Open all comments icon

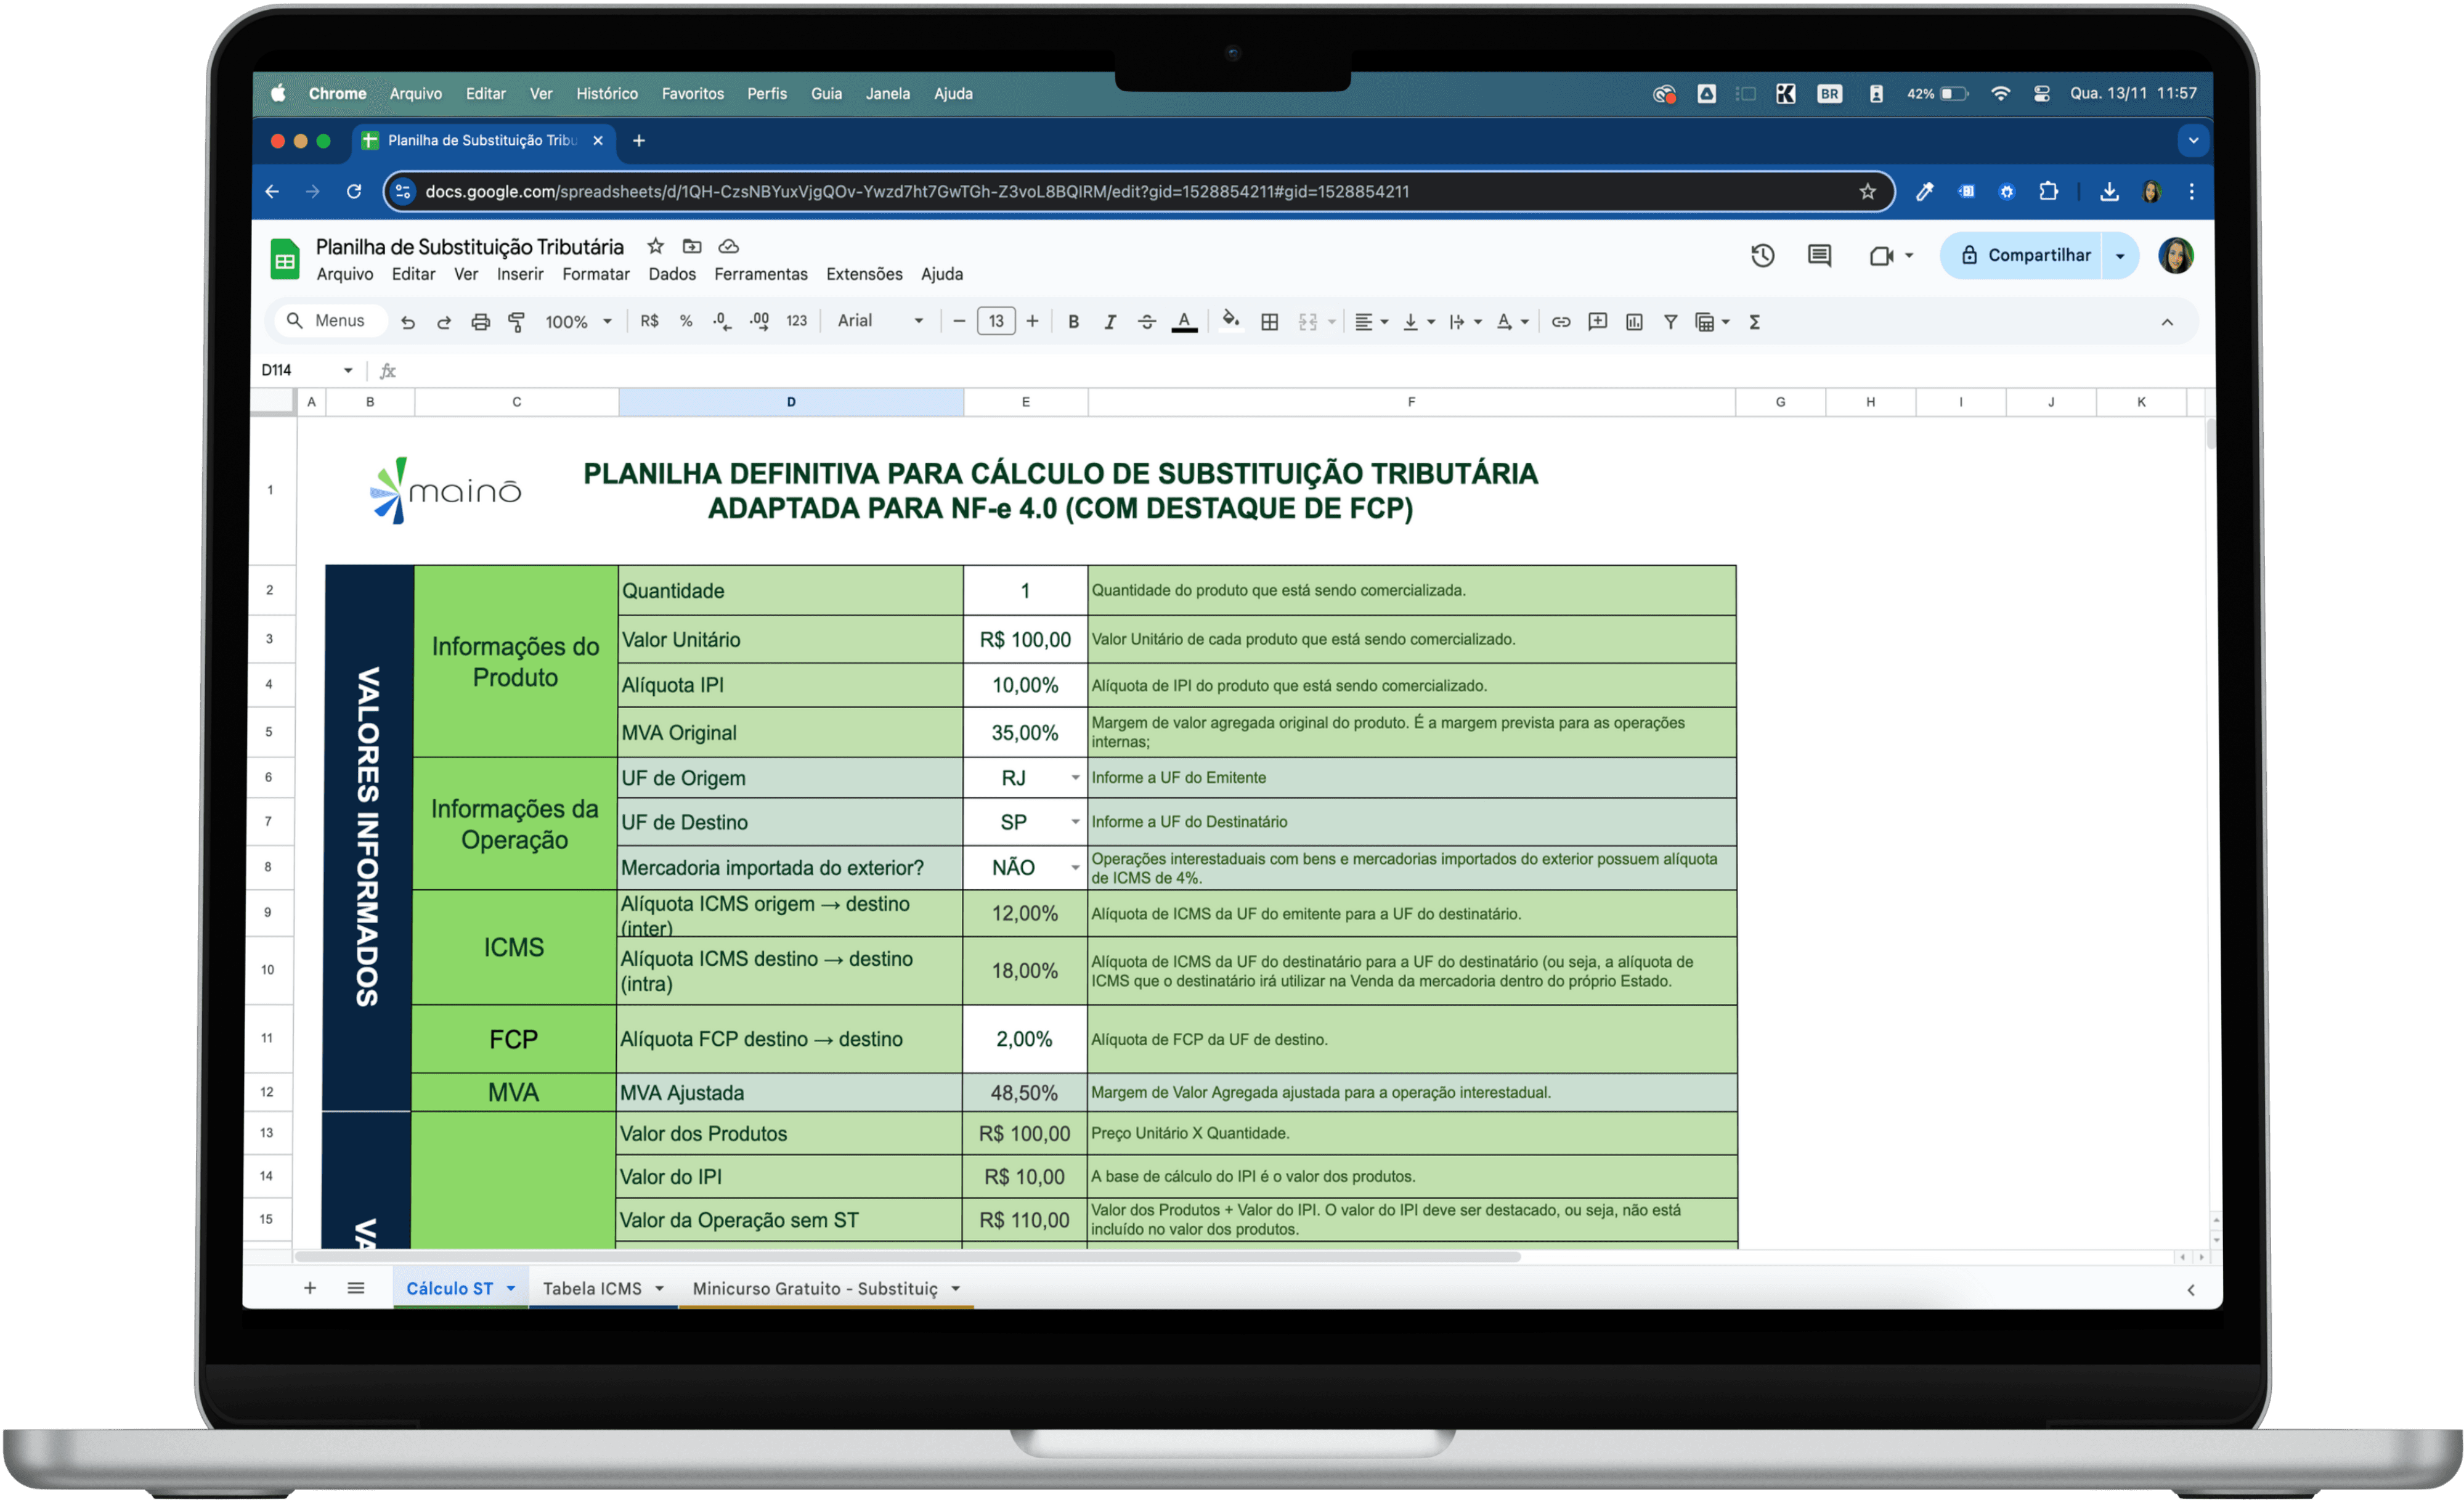point(1820,256)
